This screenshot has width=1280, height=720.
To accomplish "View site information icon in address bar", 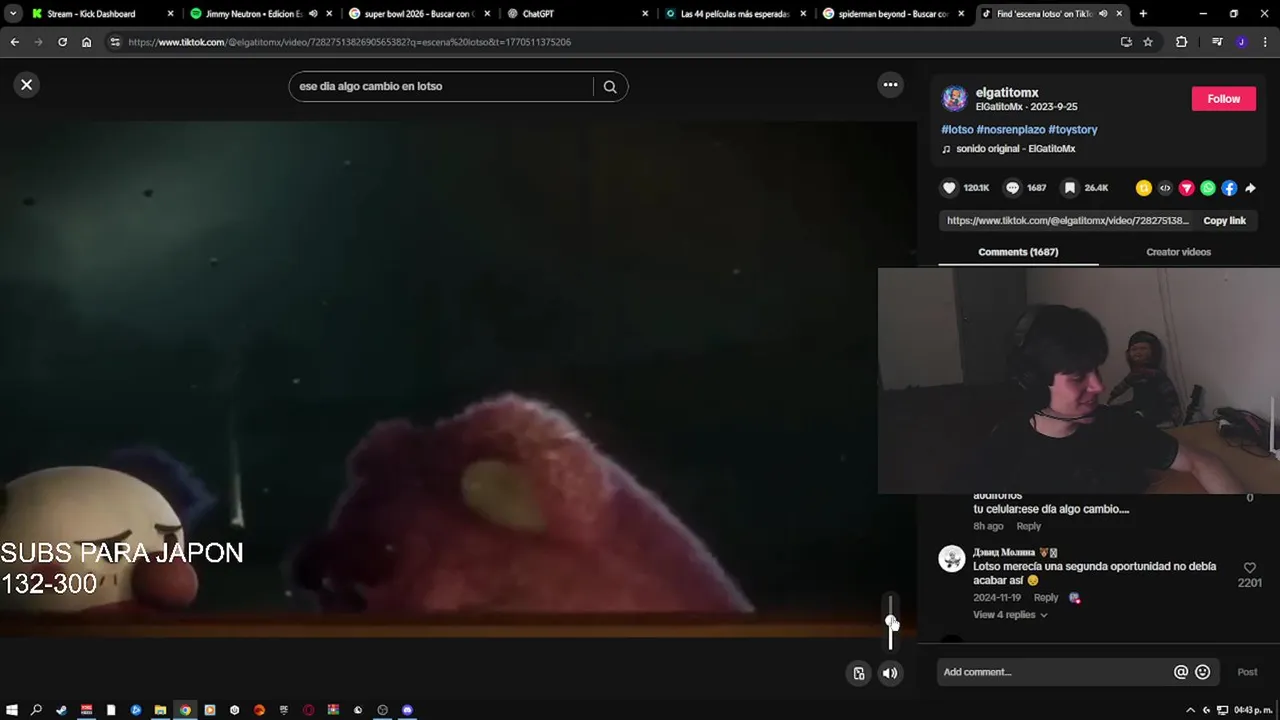I will (x=115, y=42).
